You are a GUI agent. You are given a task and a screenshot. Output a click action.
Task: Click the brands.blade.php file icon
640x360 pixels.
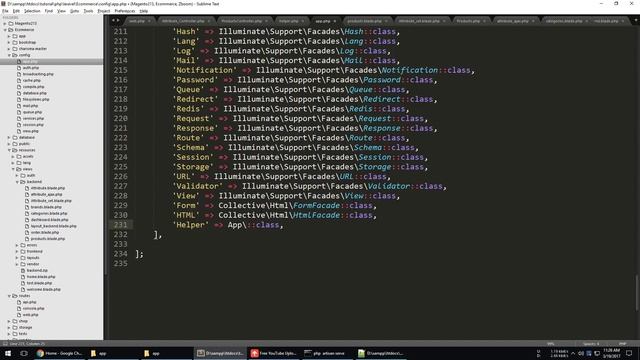[27, 207]
